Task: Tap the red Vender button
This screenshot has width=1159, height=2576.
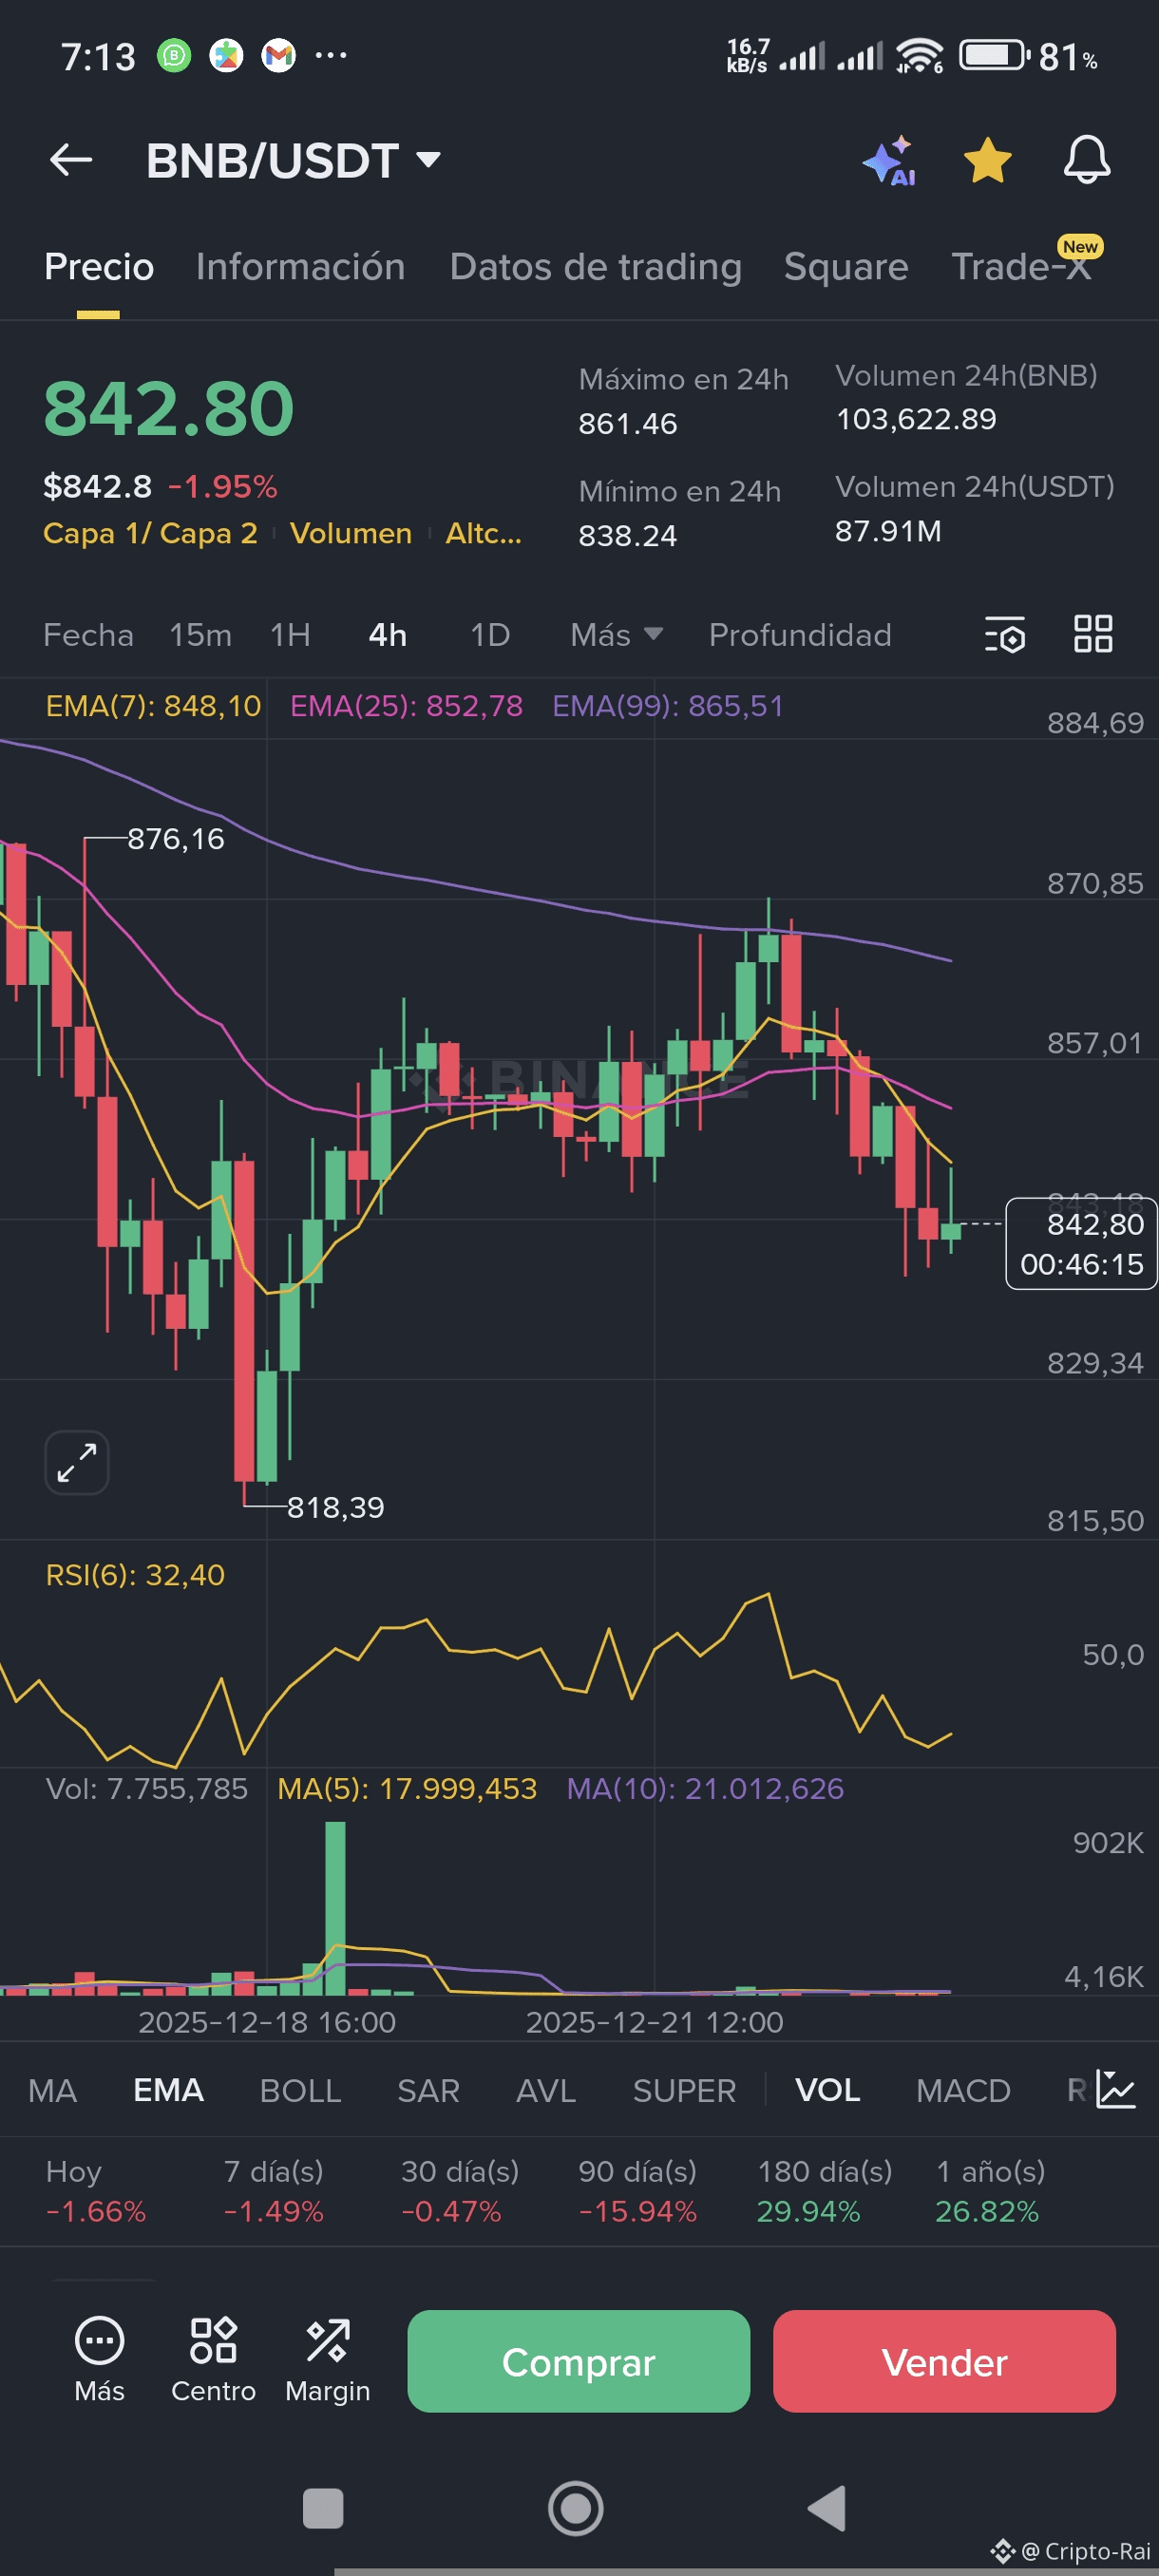Action: (944, 2361)
